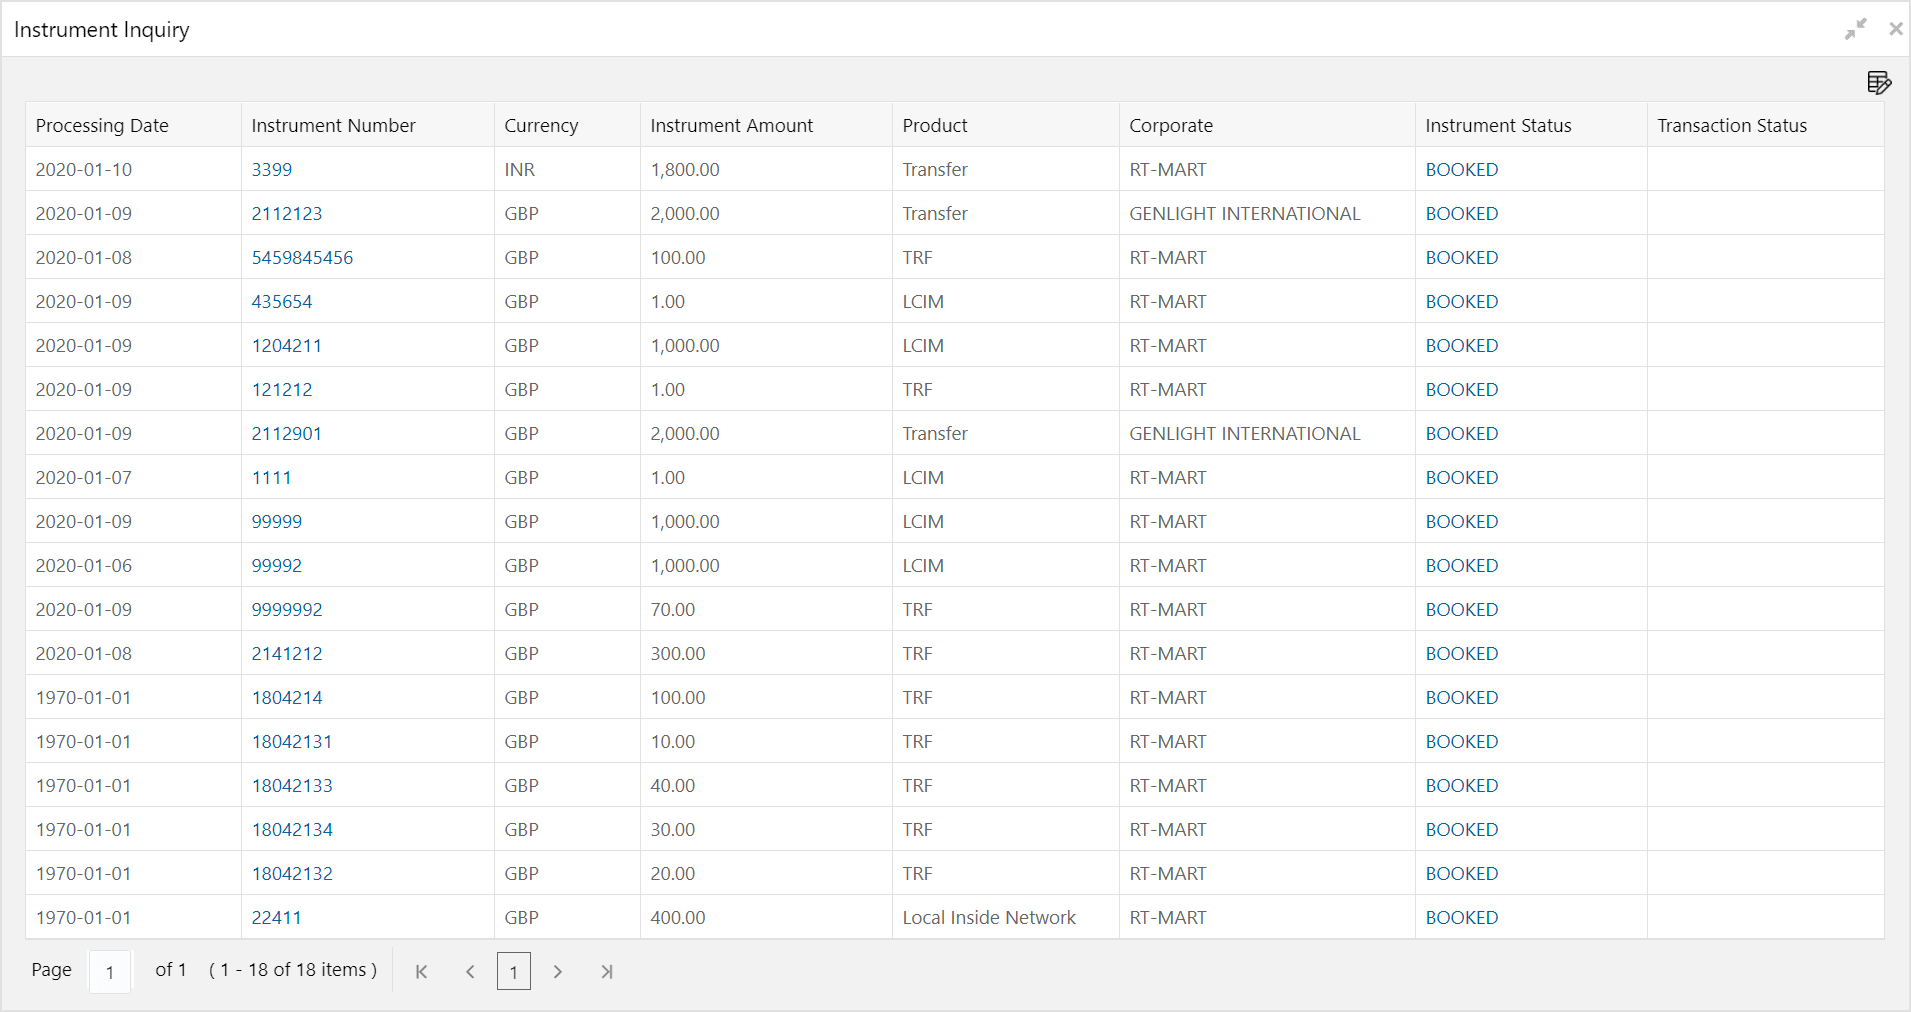
Task: Click BOOKED status for instrument 22411
Action: coord(1462,918)
